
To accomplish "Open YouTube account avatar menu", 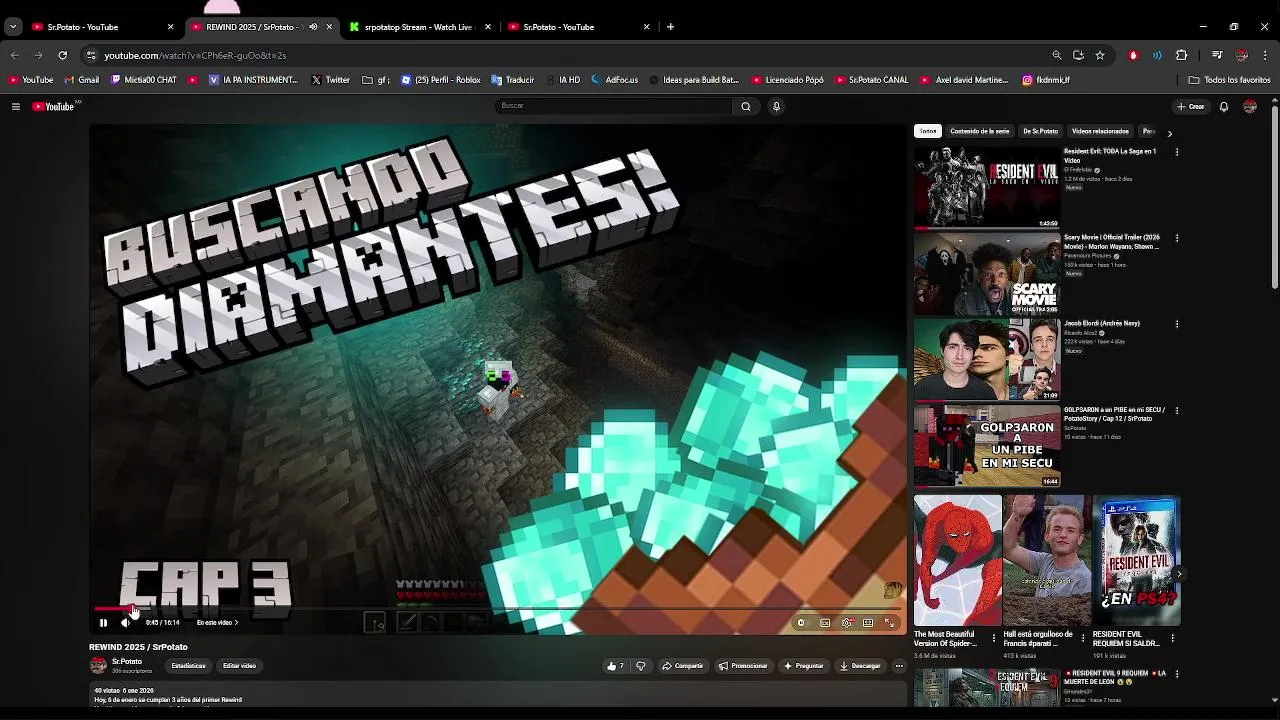I will (1250, 106).
